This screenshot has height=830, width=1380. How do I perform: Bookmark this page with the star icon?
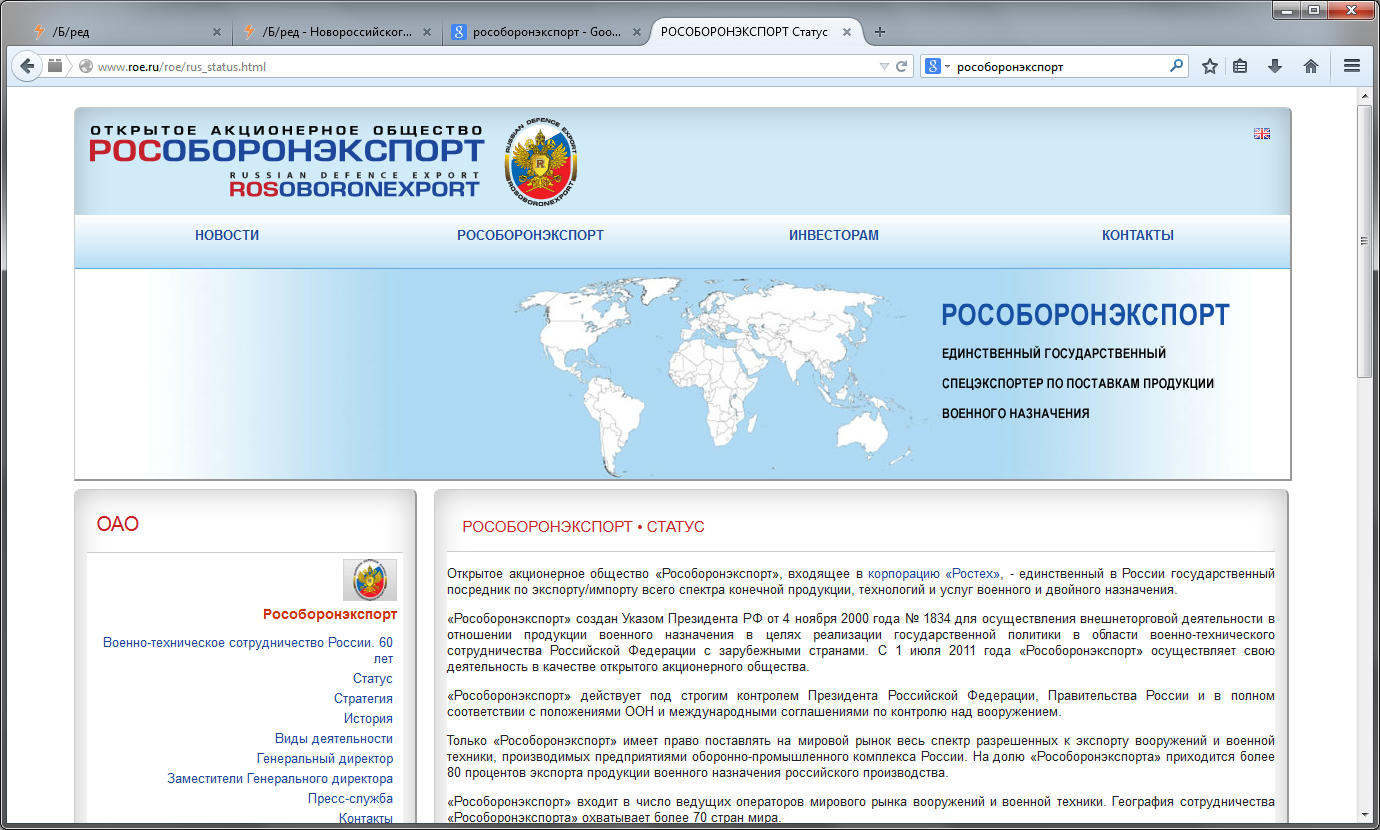pos(1210,67)
